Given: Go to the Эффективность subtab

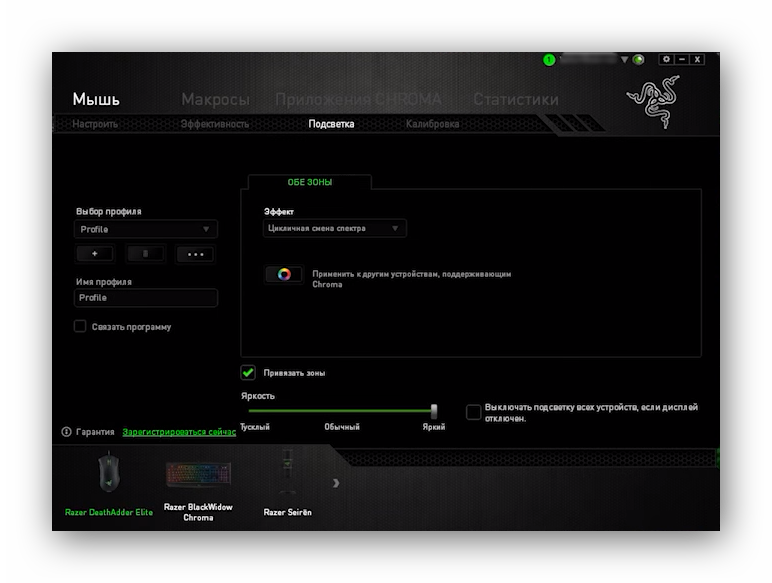Looking at the screenshot, I should (x=215, y=124).
